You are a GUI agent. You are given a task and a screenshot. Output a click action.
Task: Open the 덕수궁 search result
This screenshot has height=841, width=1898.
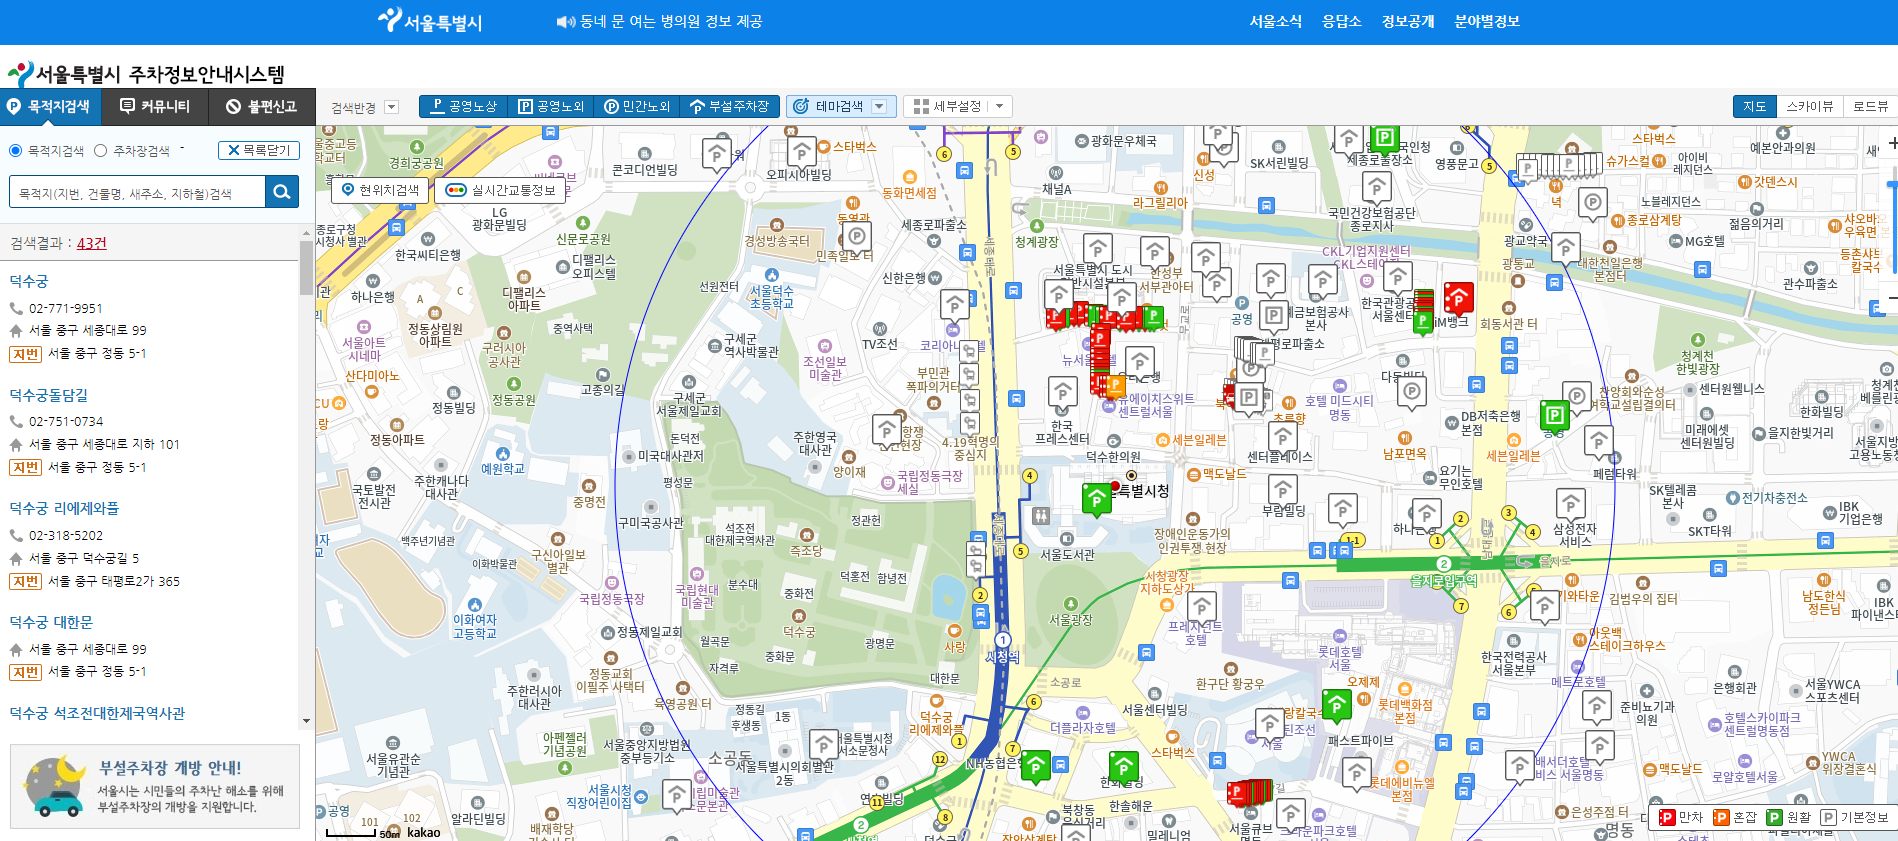[x=29, y=282]
